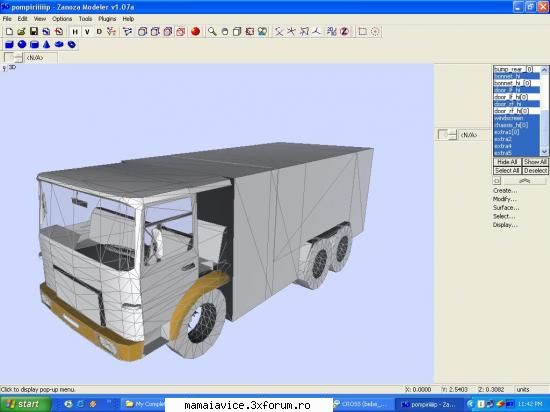Expand the Modify... command group
The image size is (550, 412).
505,199
